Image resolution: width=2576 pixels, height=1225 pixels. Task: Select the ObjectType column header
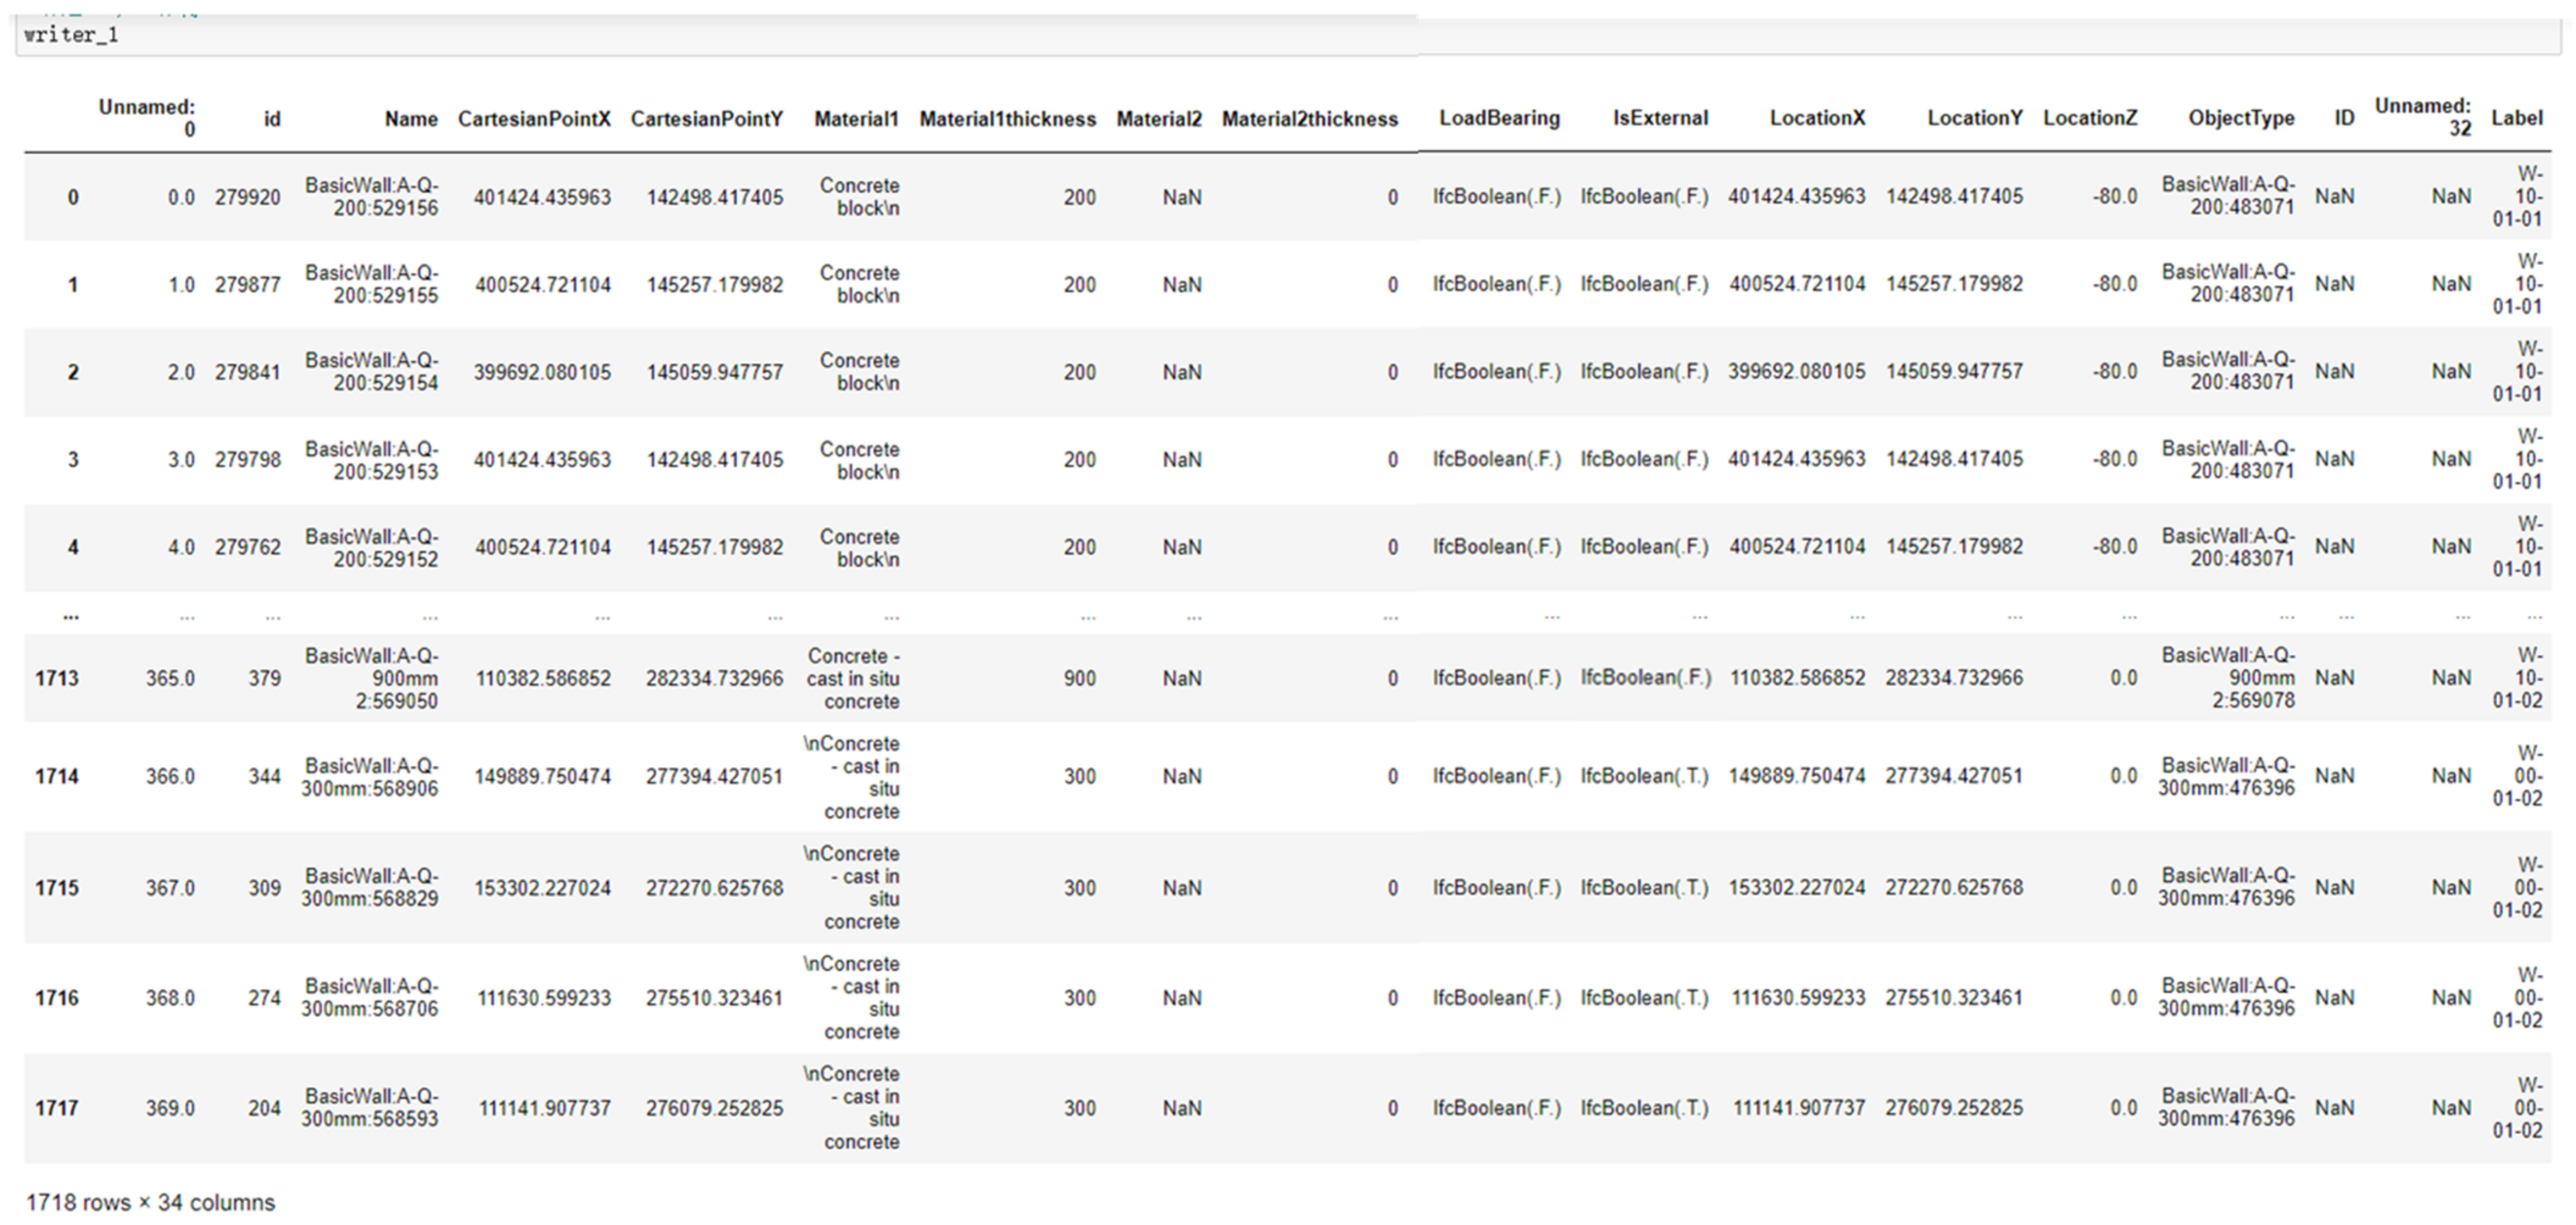click(2240, 118)
